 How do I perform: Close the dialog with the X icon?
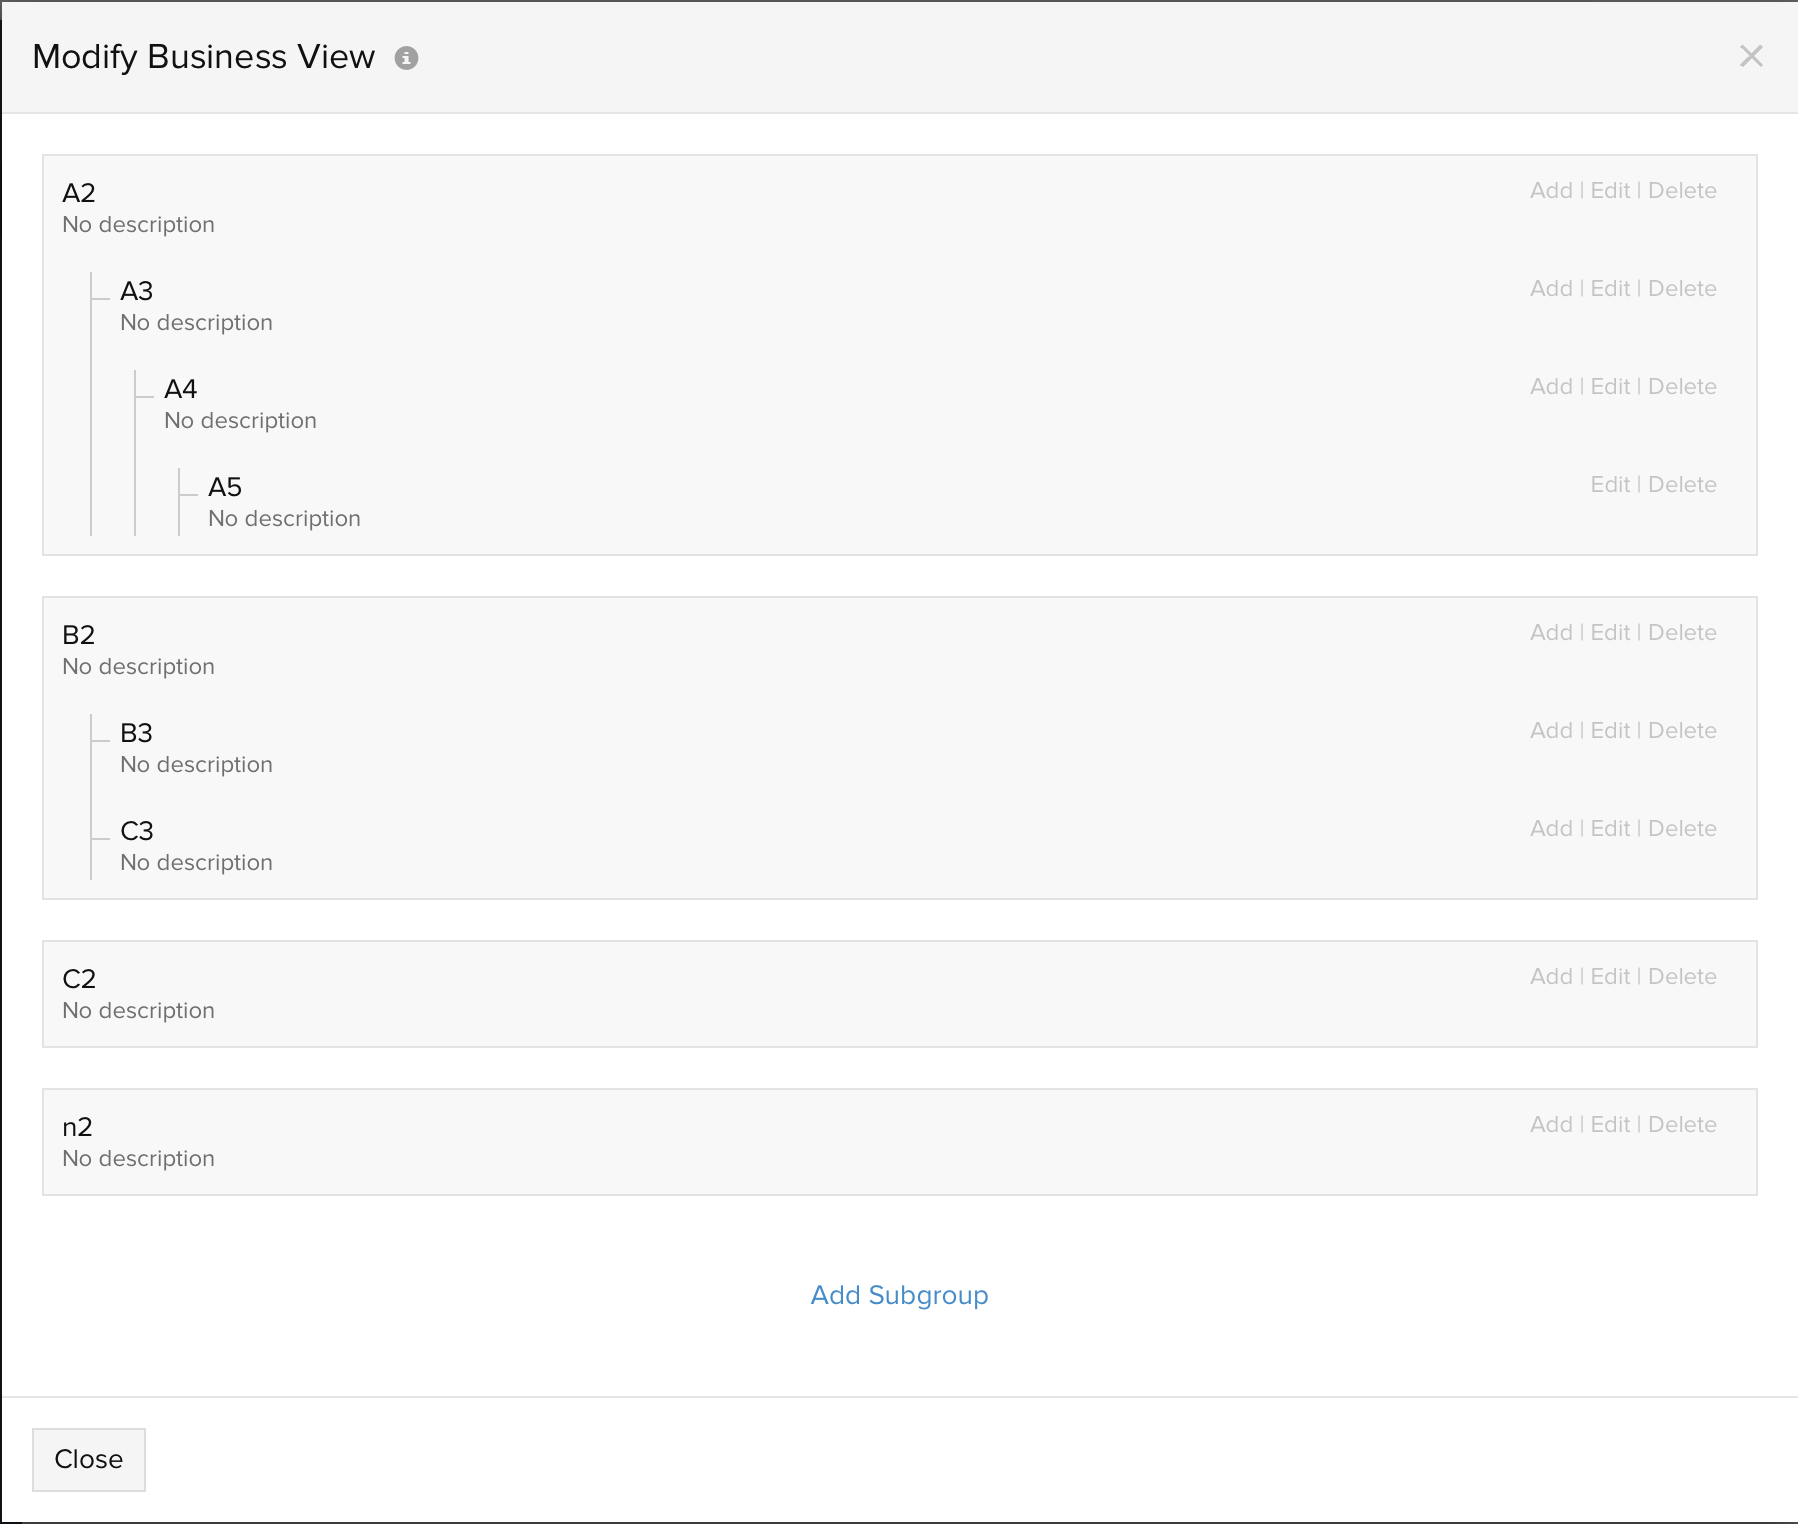pos(1750,56)
